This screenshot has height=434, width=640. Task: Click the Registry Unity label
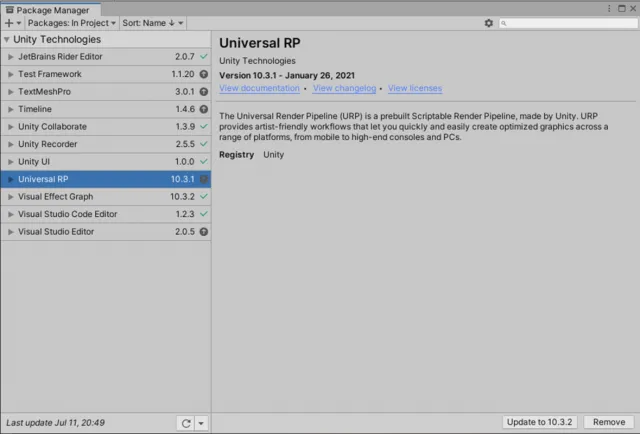tap(251, 155)
